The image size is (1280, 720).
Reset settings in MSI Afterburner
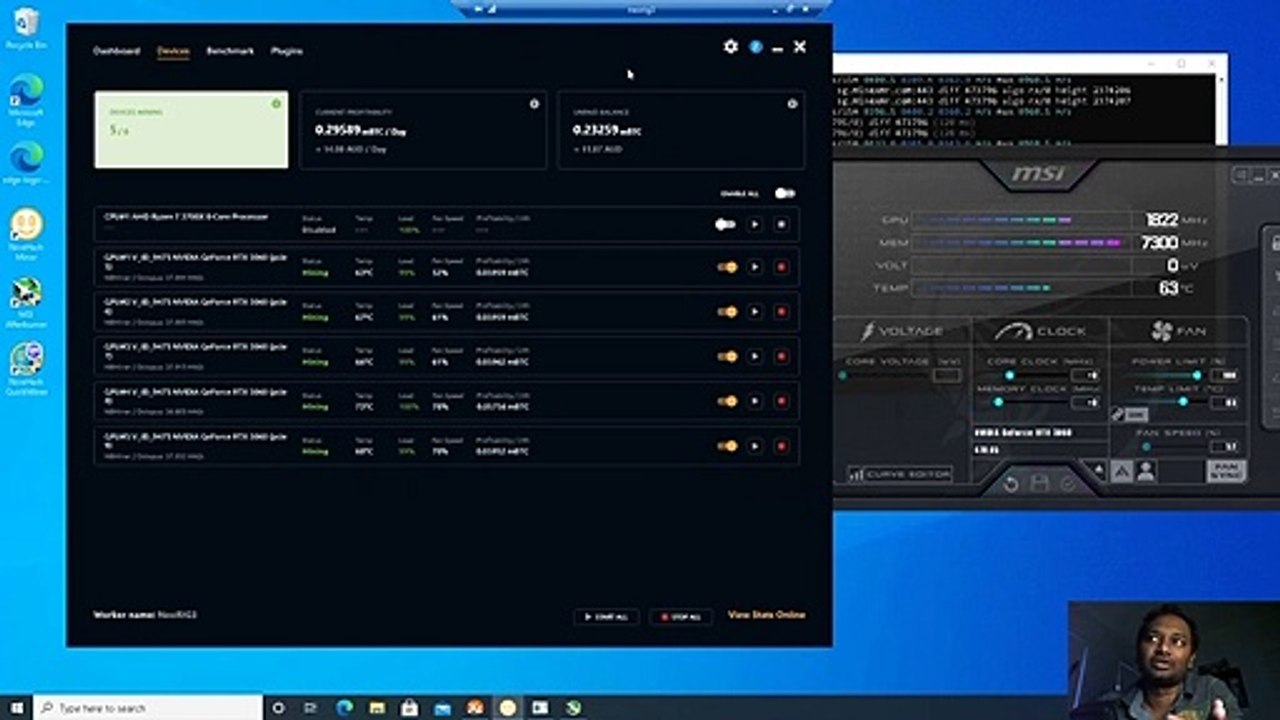[1011, 484]
